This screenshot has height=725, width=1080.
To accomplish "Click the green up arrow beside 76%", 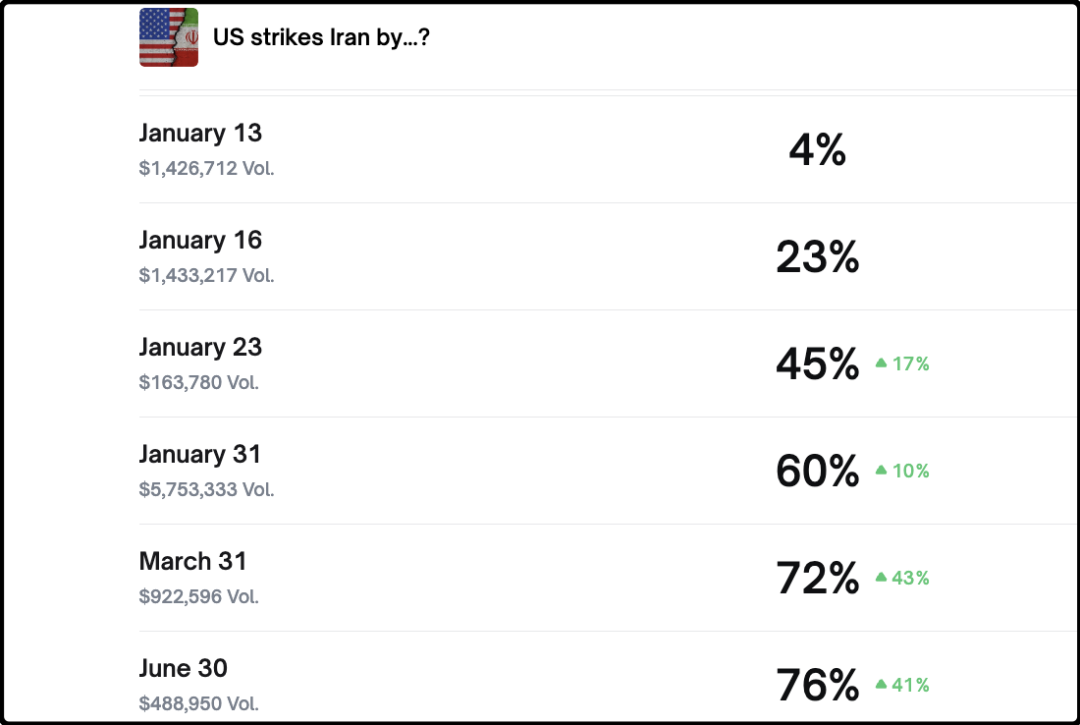I will coord(881,685).
